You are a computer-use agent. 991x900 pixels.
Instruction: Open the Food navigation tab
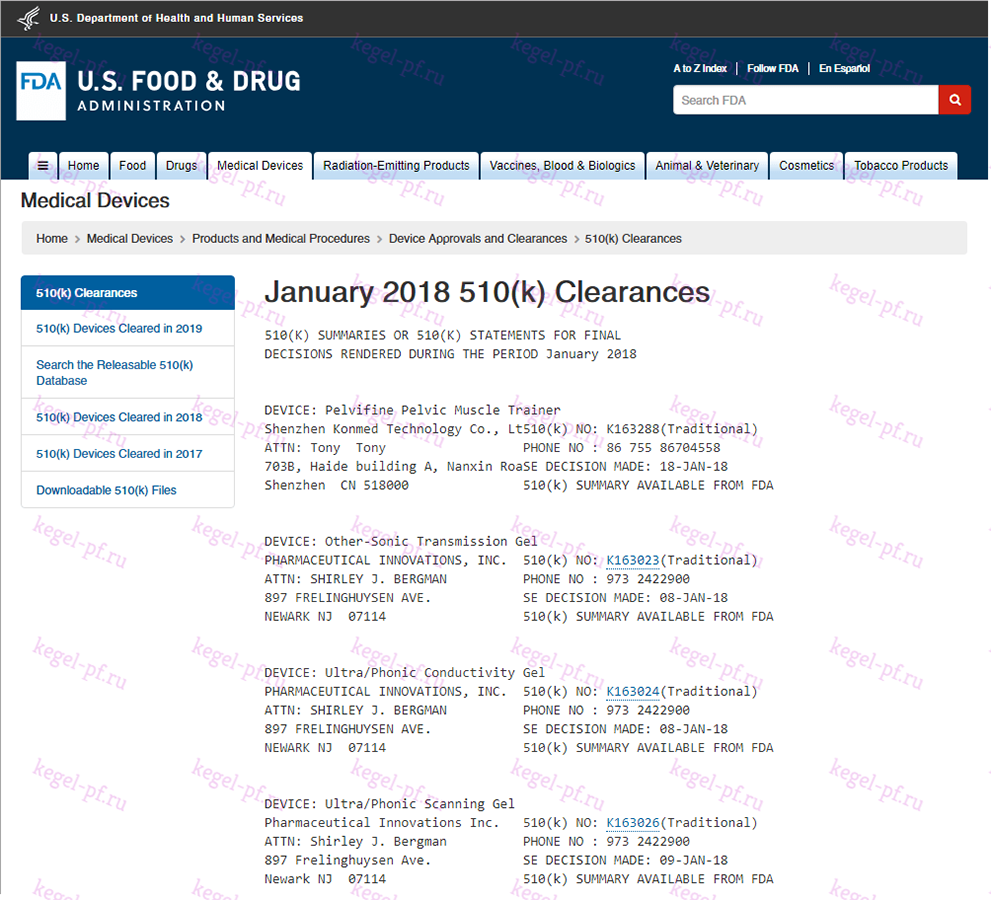132,166
